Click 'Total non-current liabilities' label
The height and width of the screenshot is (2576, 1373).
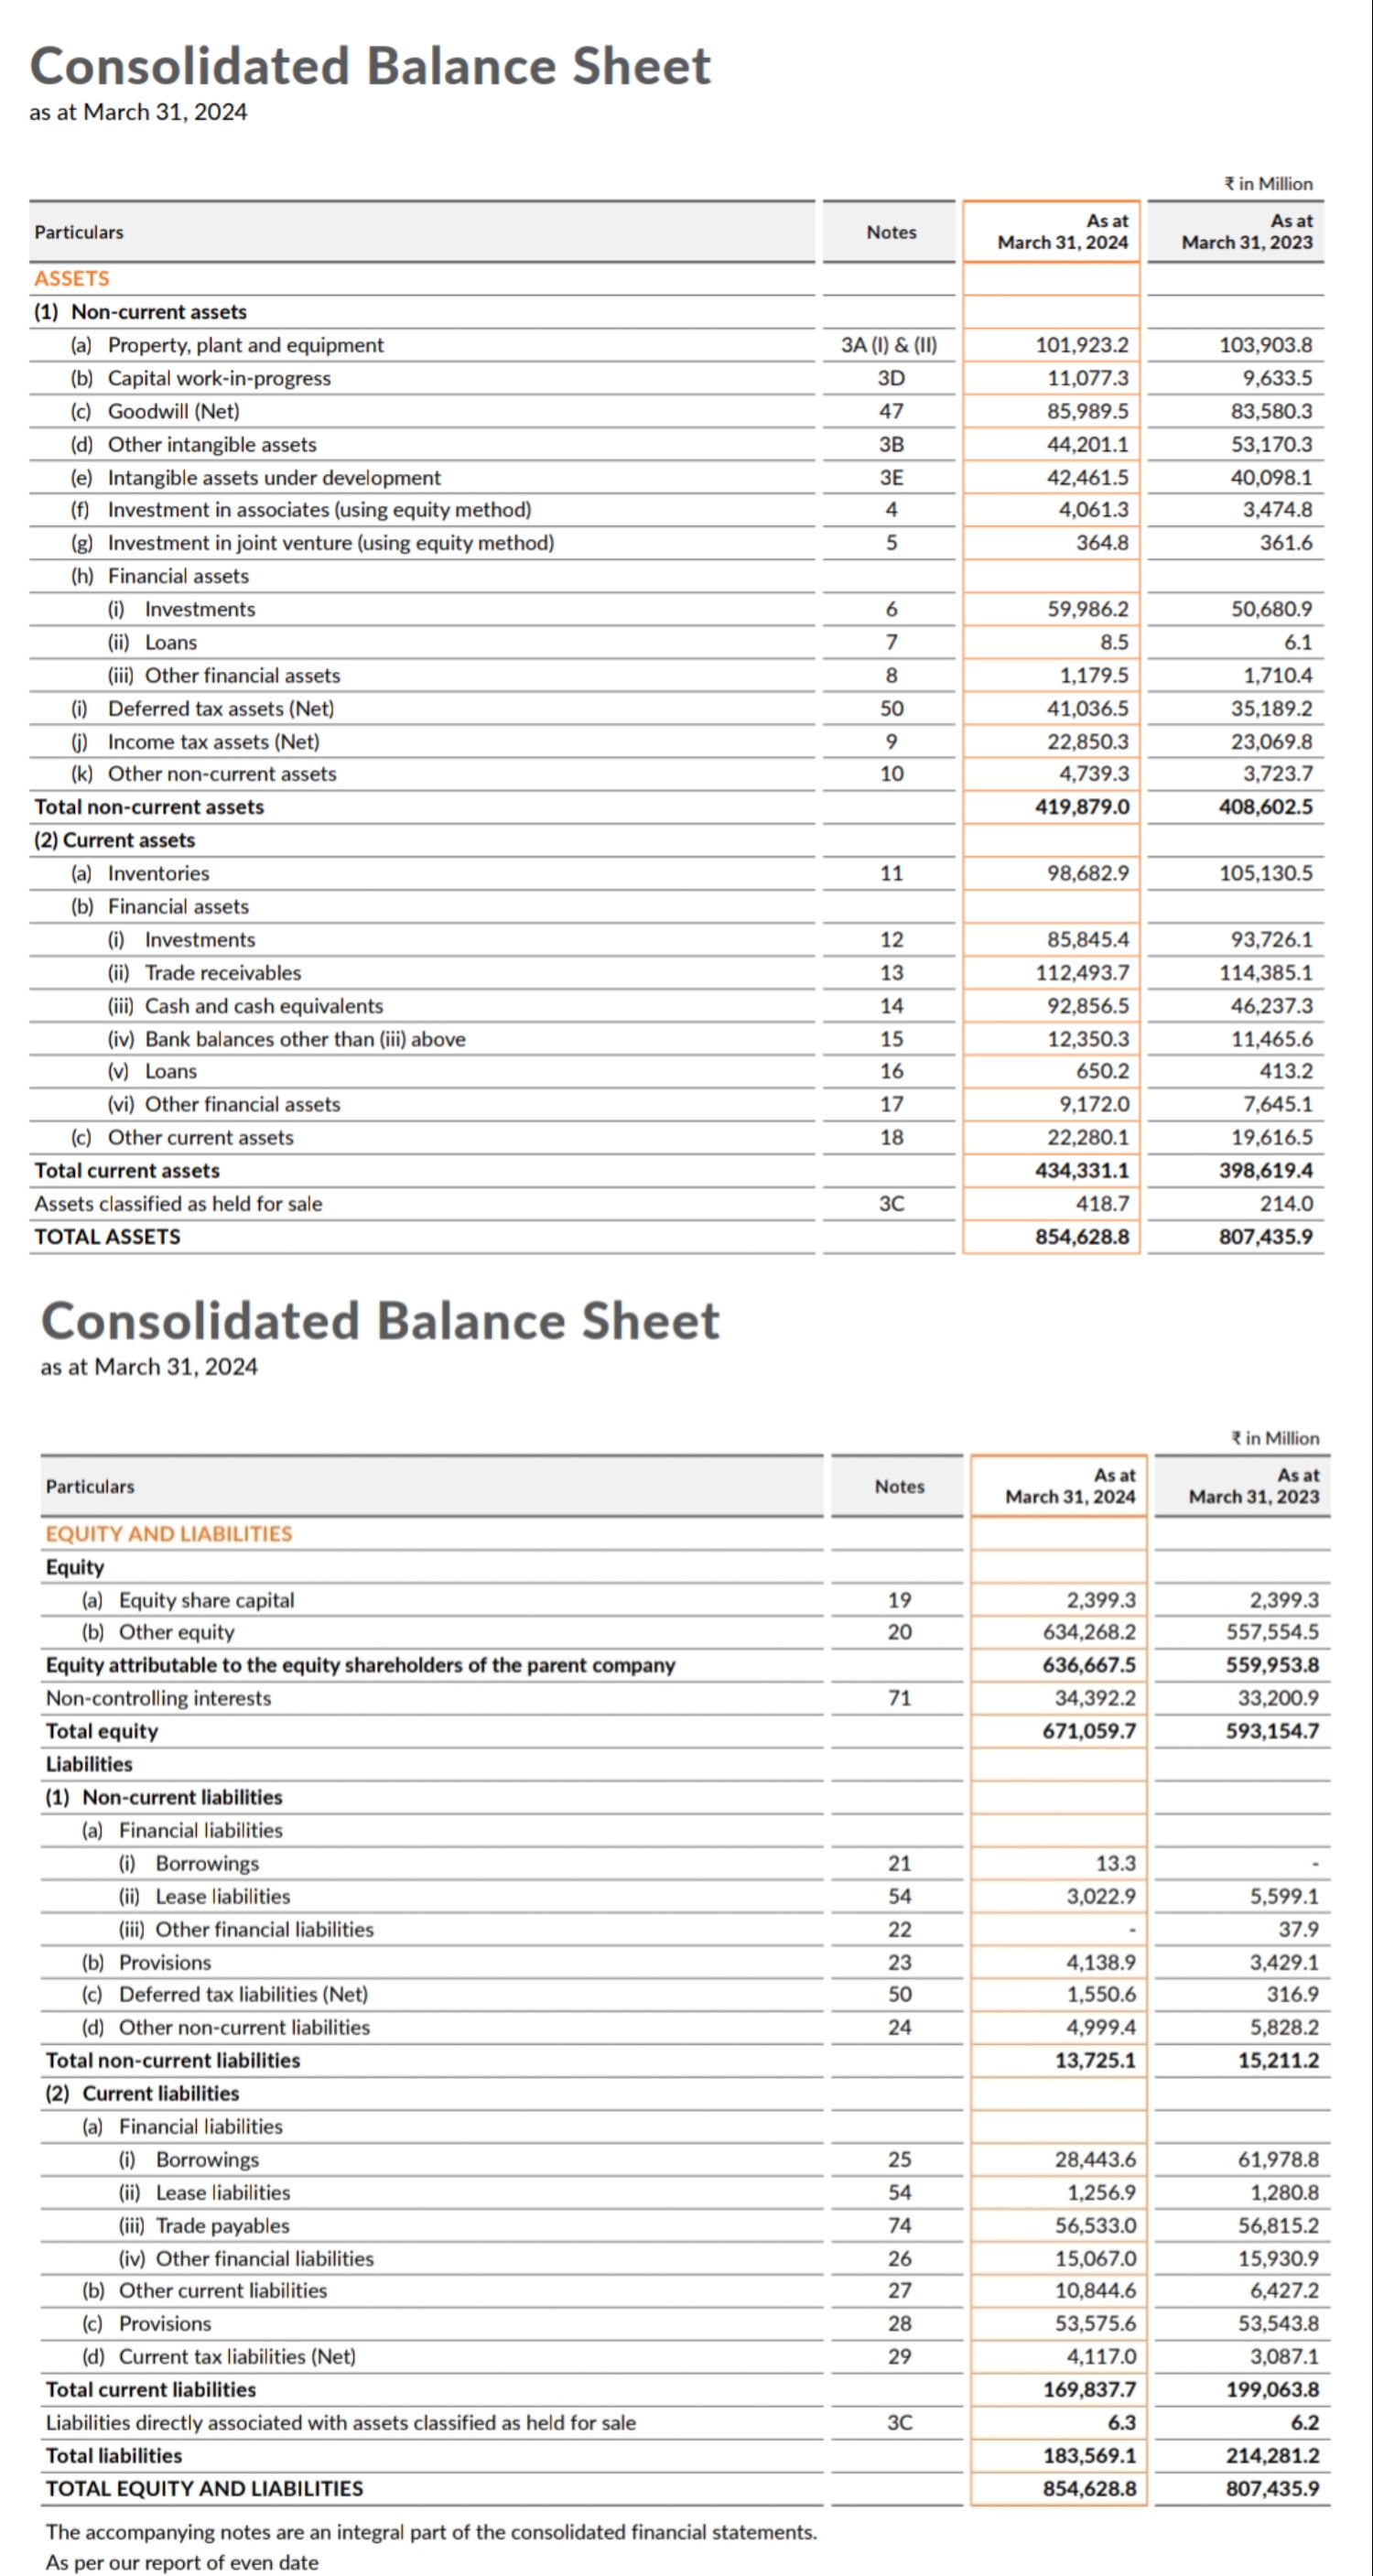tap(172, 2060)
